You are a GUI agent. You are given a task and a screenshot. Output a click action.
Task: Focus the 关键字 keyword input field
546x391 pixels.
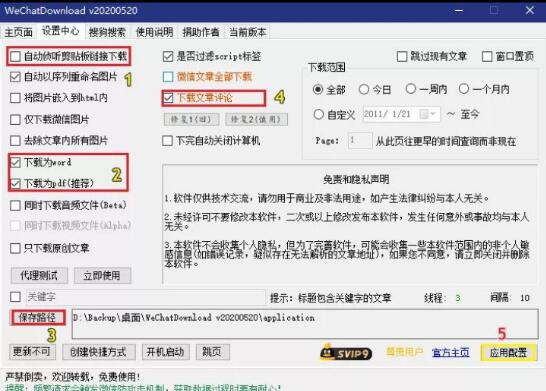coord(146,297)
